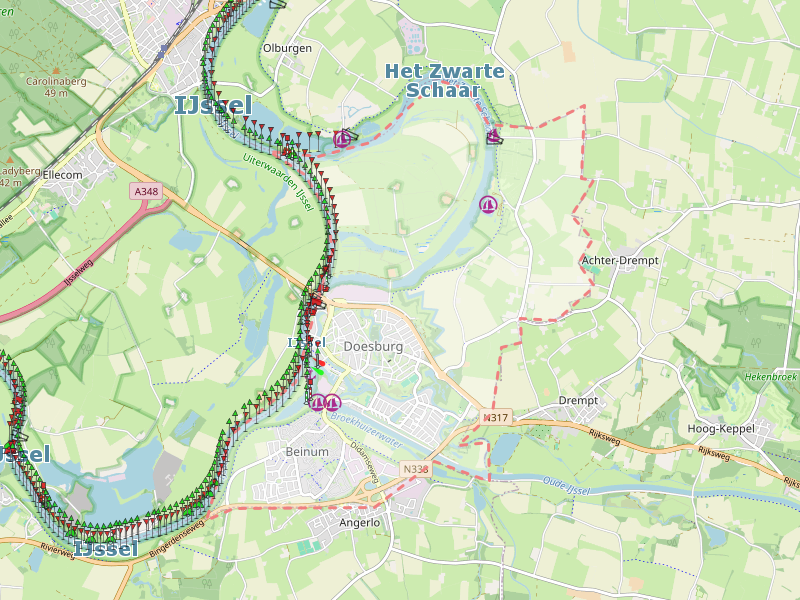The image size is (800, 600).
Task: Click the Carolinaberg peak triangle marker
Action: [56, 70]
